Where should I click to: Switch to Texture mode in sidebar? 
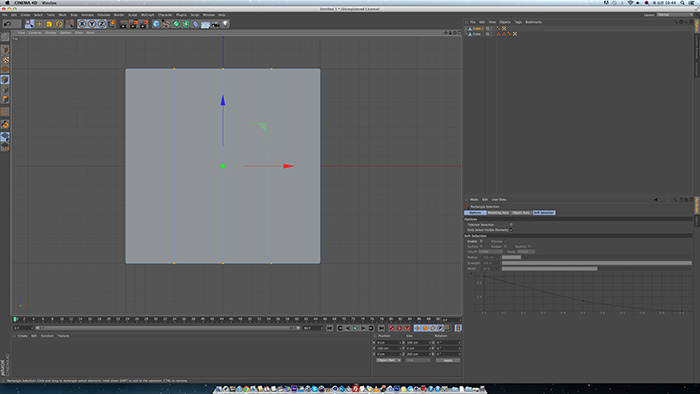[5, 59]
